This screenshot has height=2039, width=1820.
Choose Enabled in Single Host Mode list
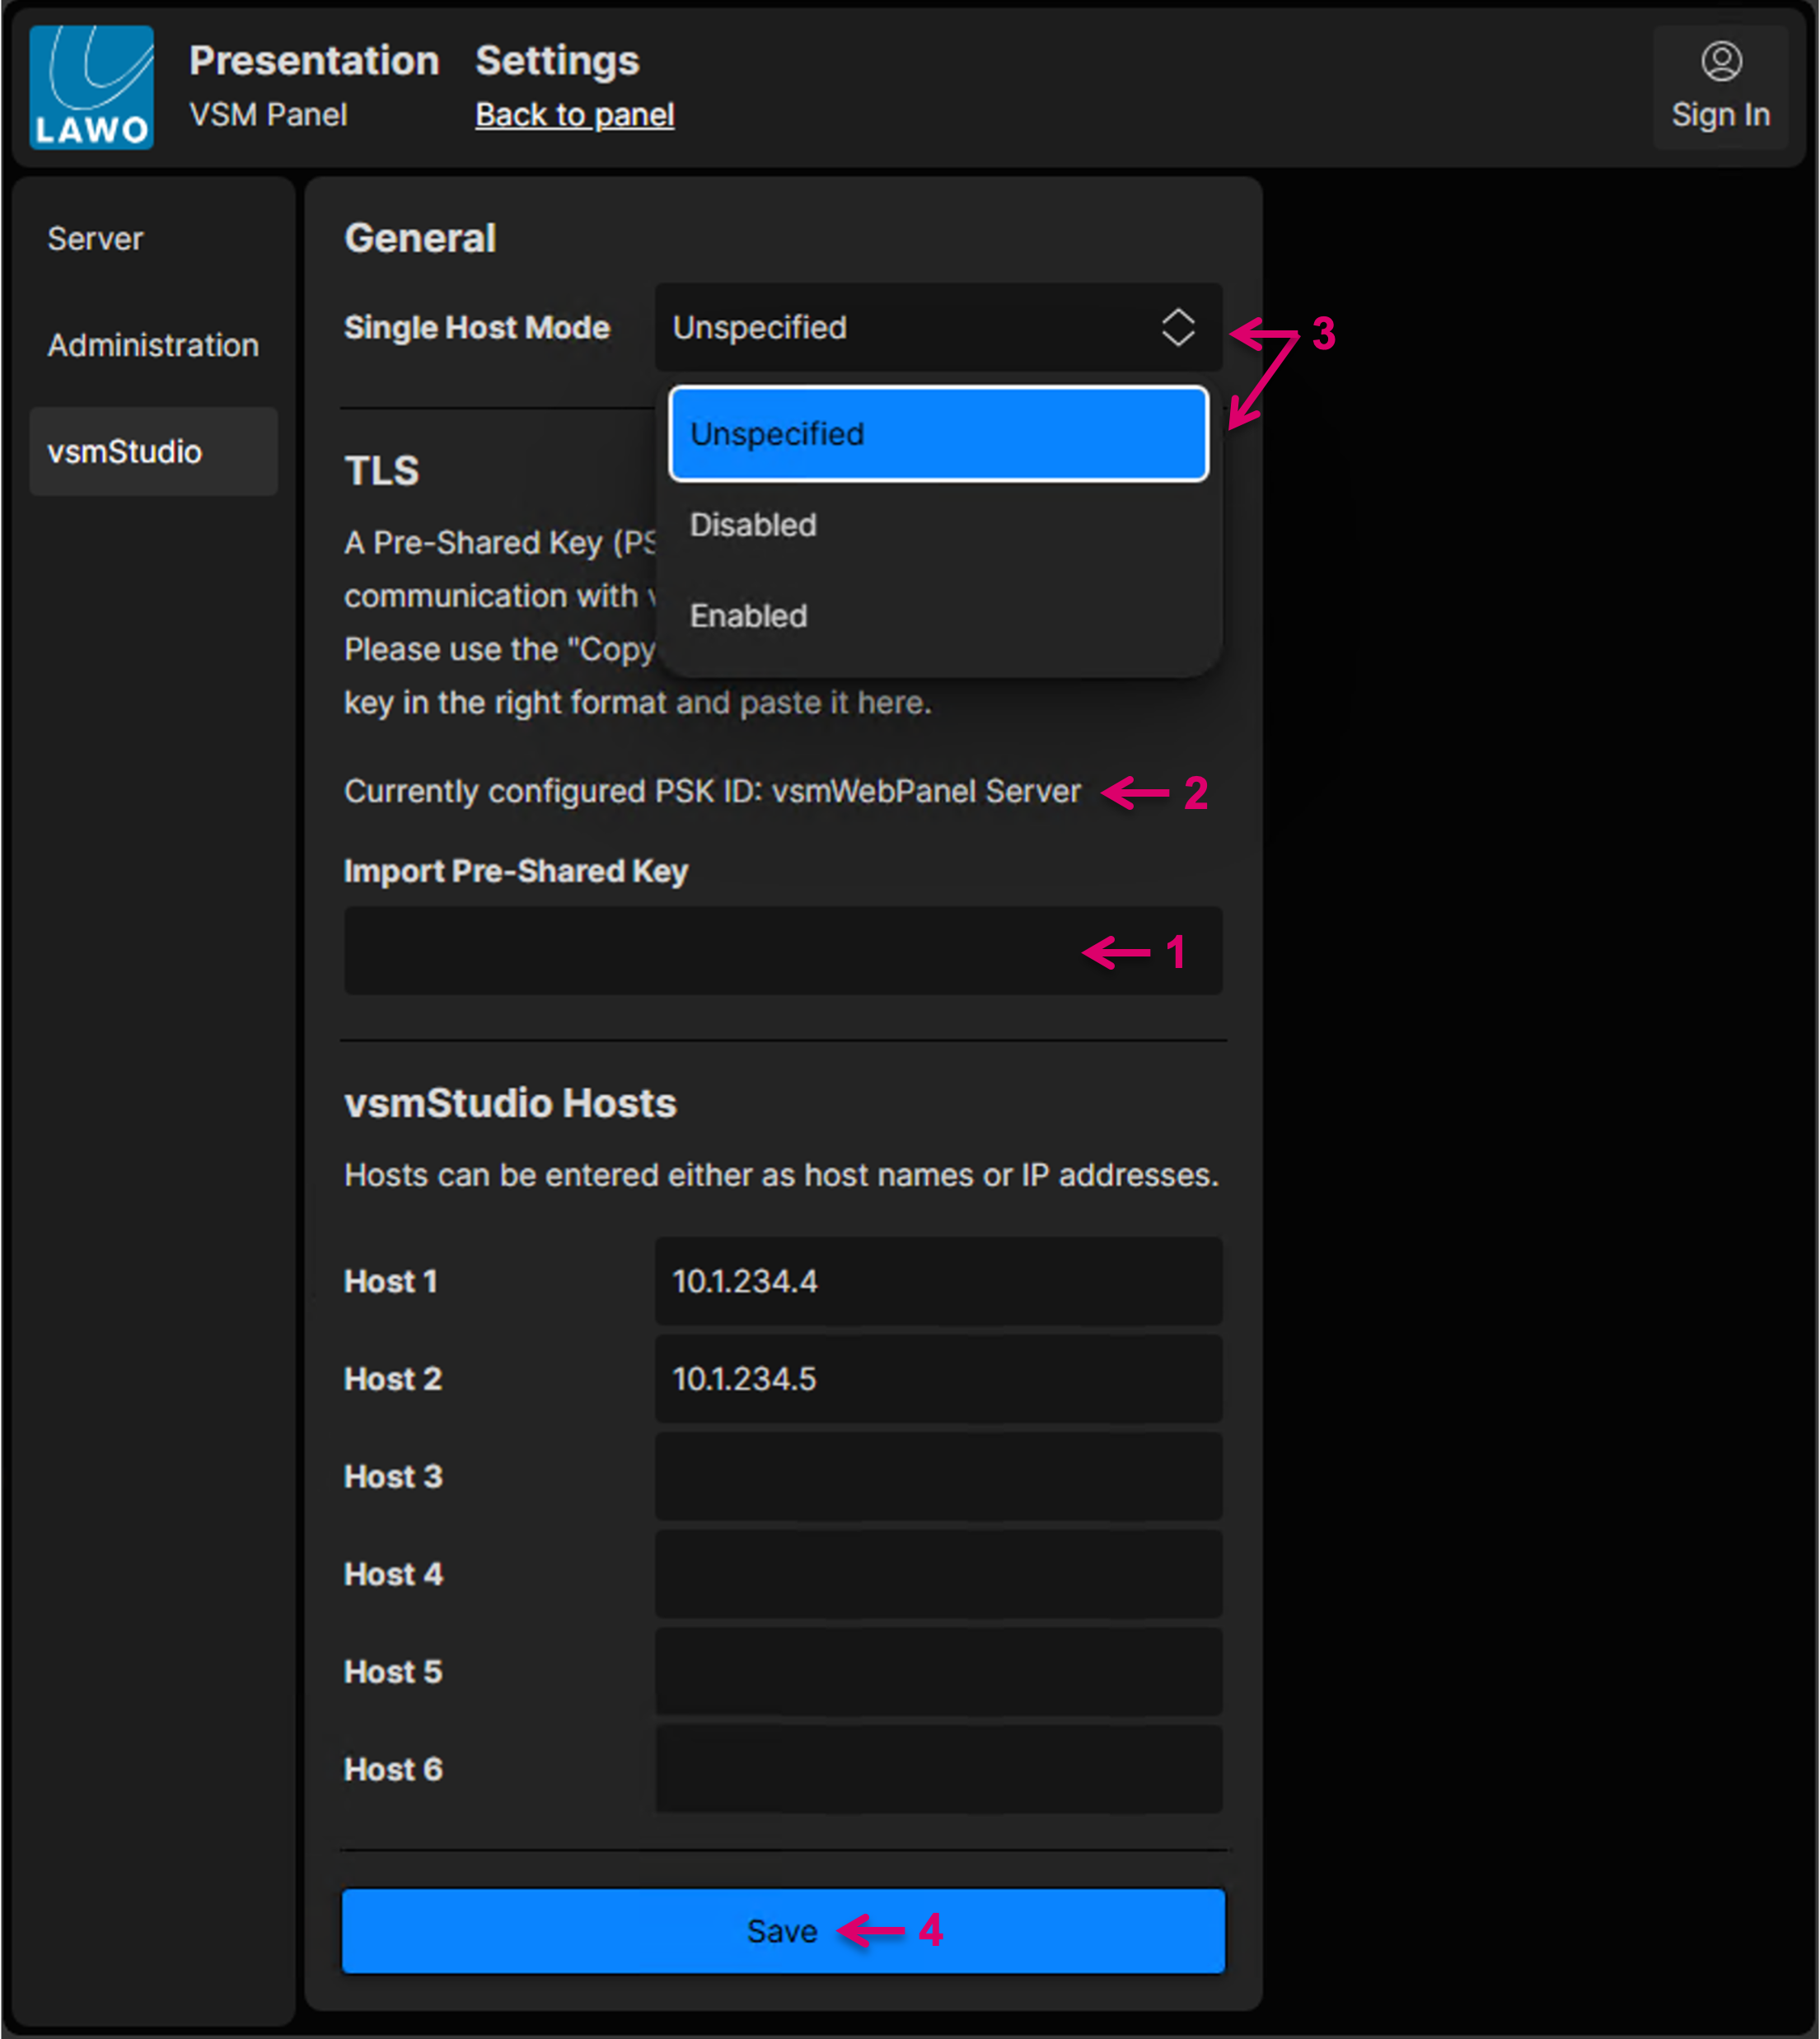(x=748, y=616)
